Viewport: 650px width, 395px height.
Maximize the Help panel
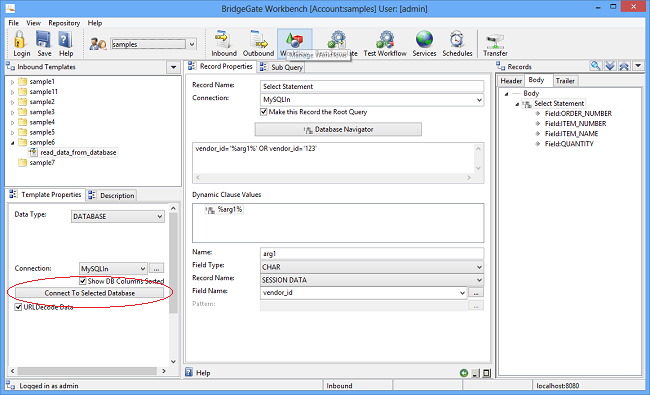[x=486, y=373]
